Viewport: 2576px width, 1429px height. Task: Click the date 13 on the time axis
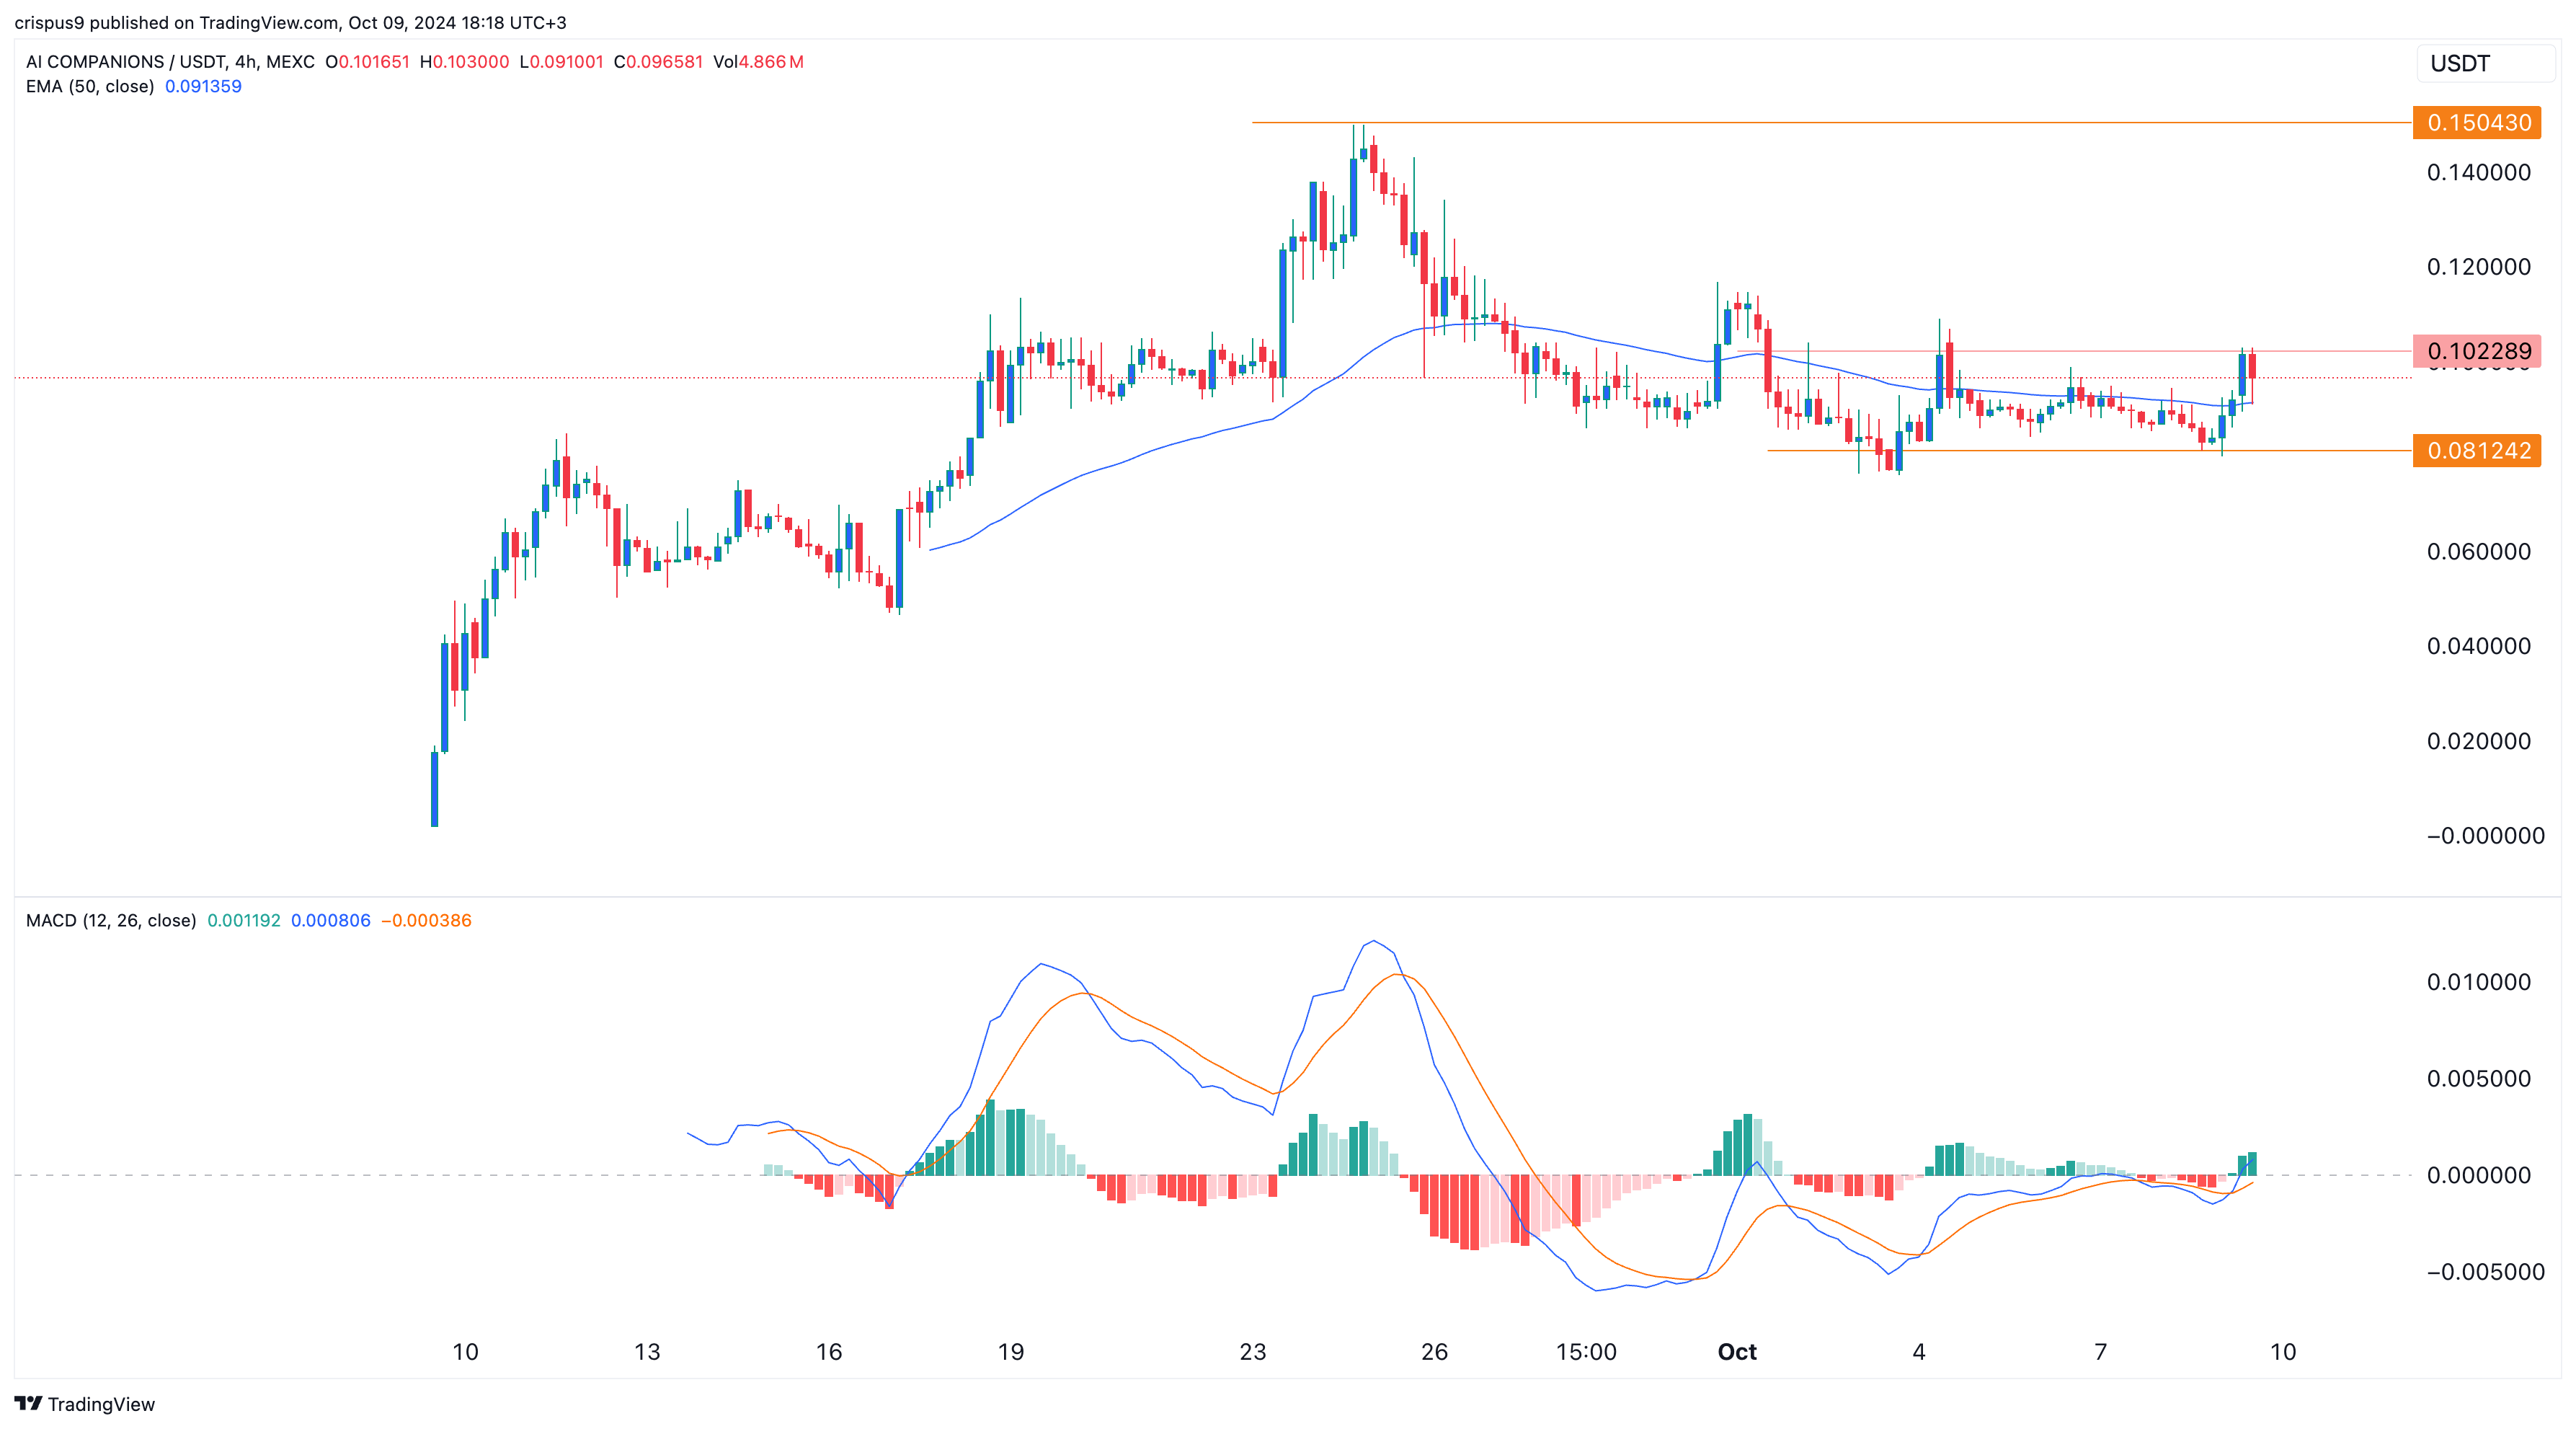(x=647, y=1352)
